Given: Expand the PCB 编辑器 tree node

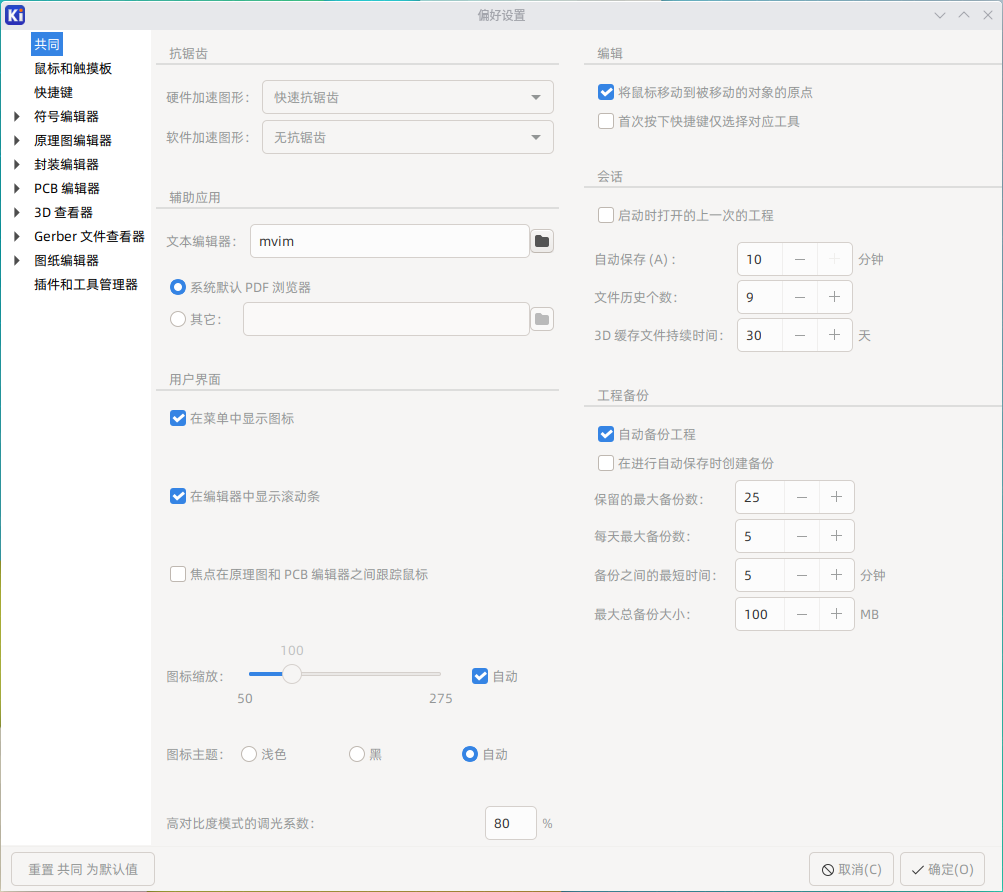Looking at the screenshot, I should [x=17, y=188].
